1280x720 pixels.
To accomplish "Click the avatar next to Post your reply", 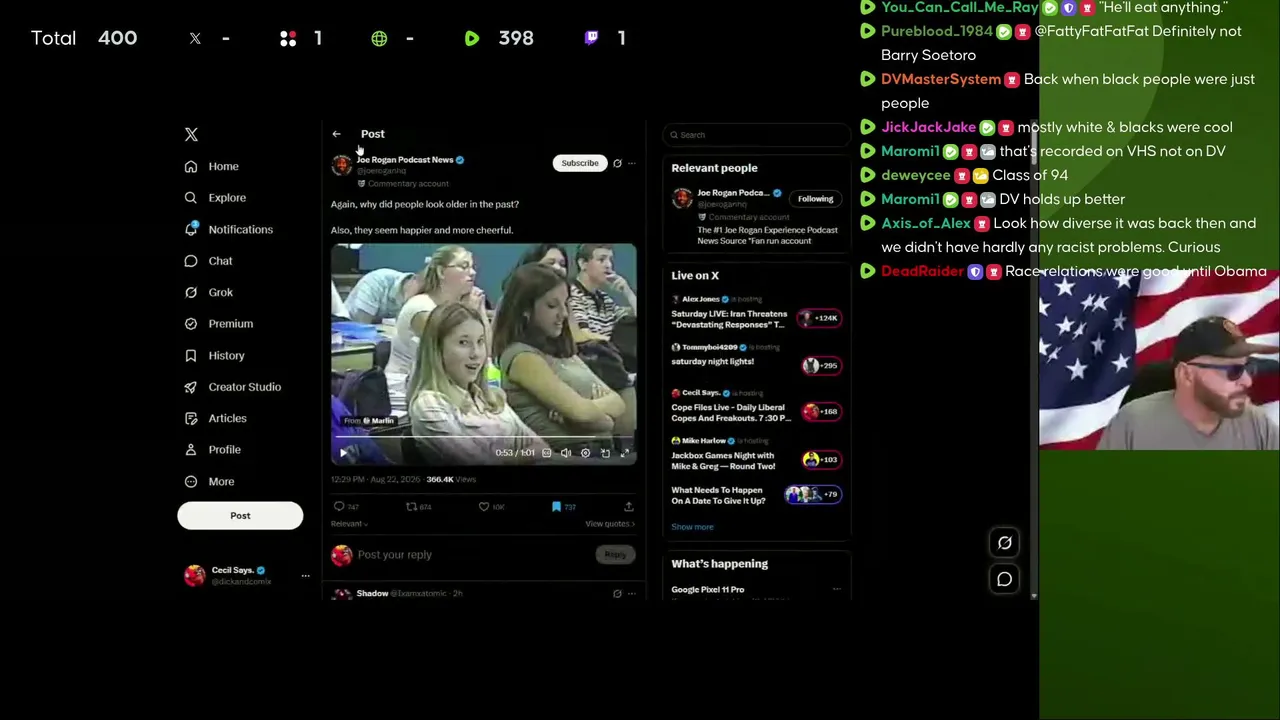I will click(342, 555).
